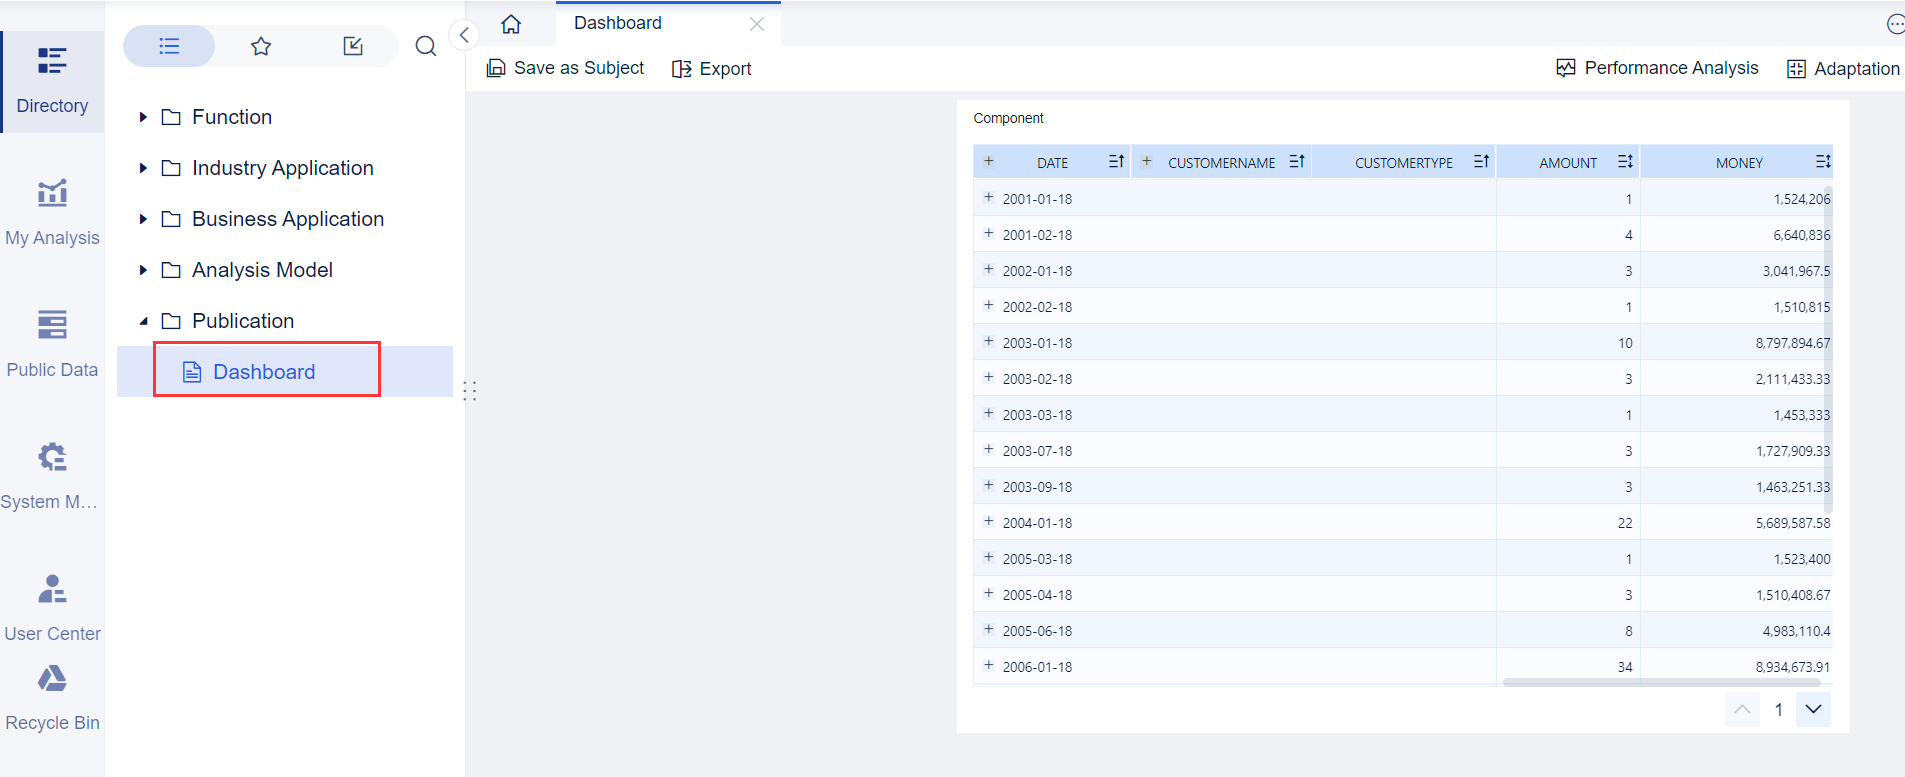Screen dimensions: 1905x777
Task: Go to next page with down arrow
Action: click(x=1813, y=709)
